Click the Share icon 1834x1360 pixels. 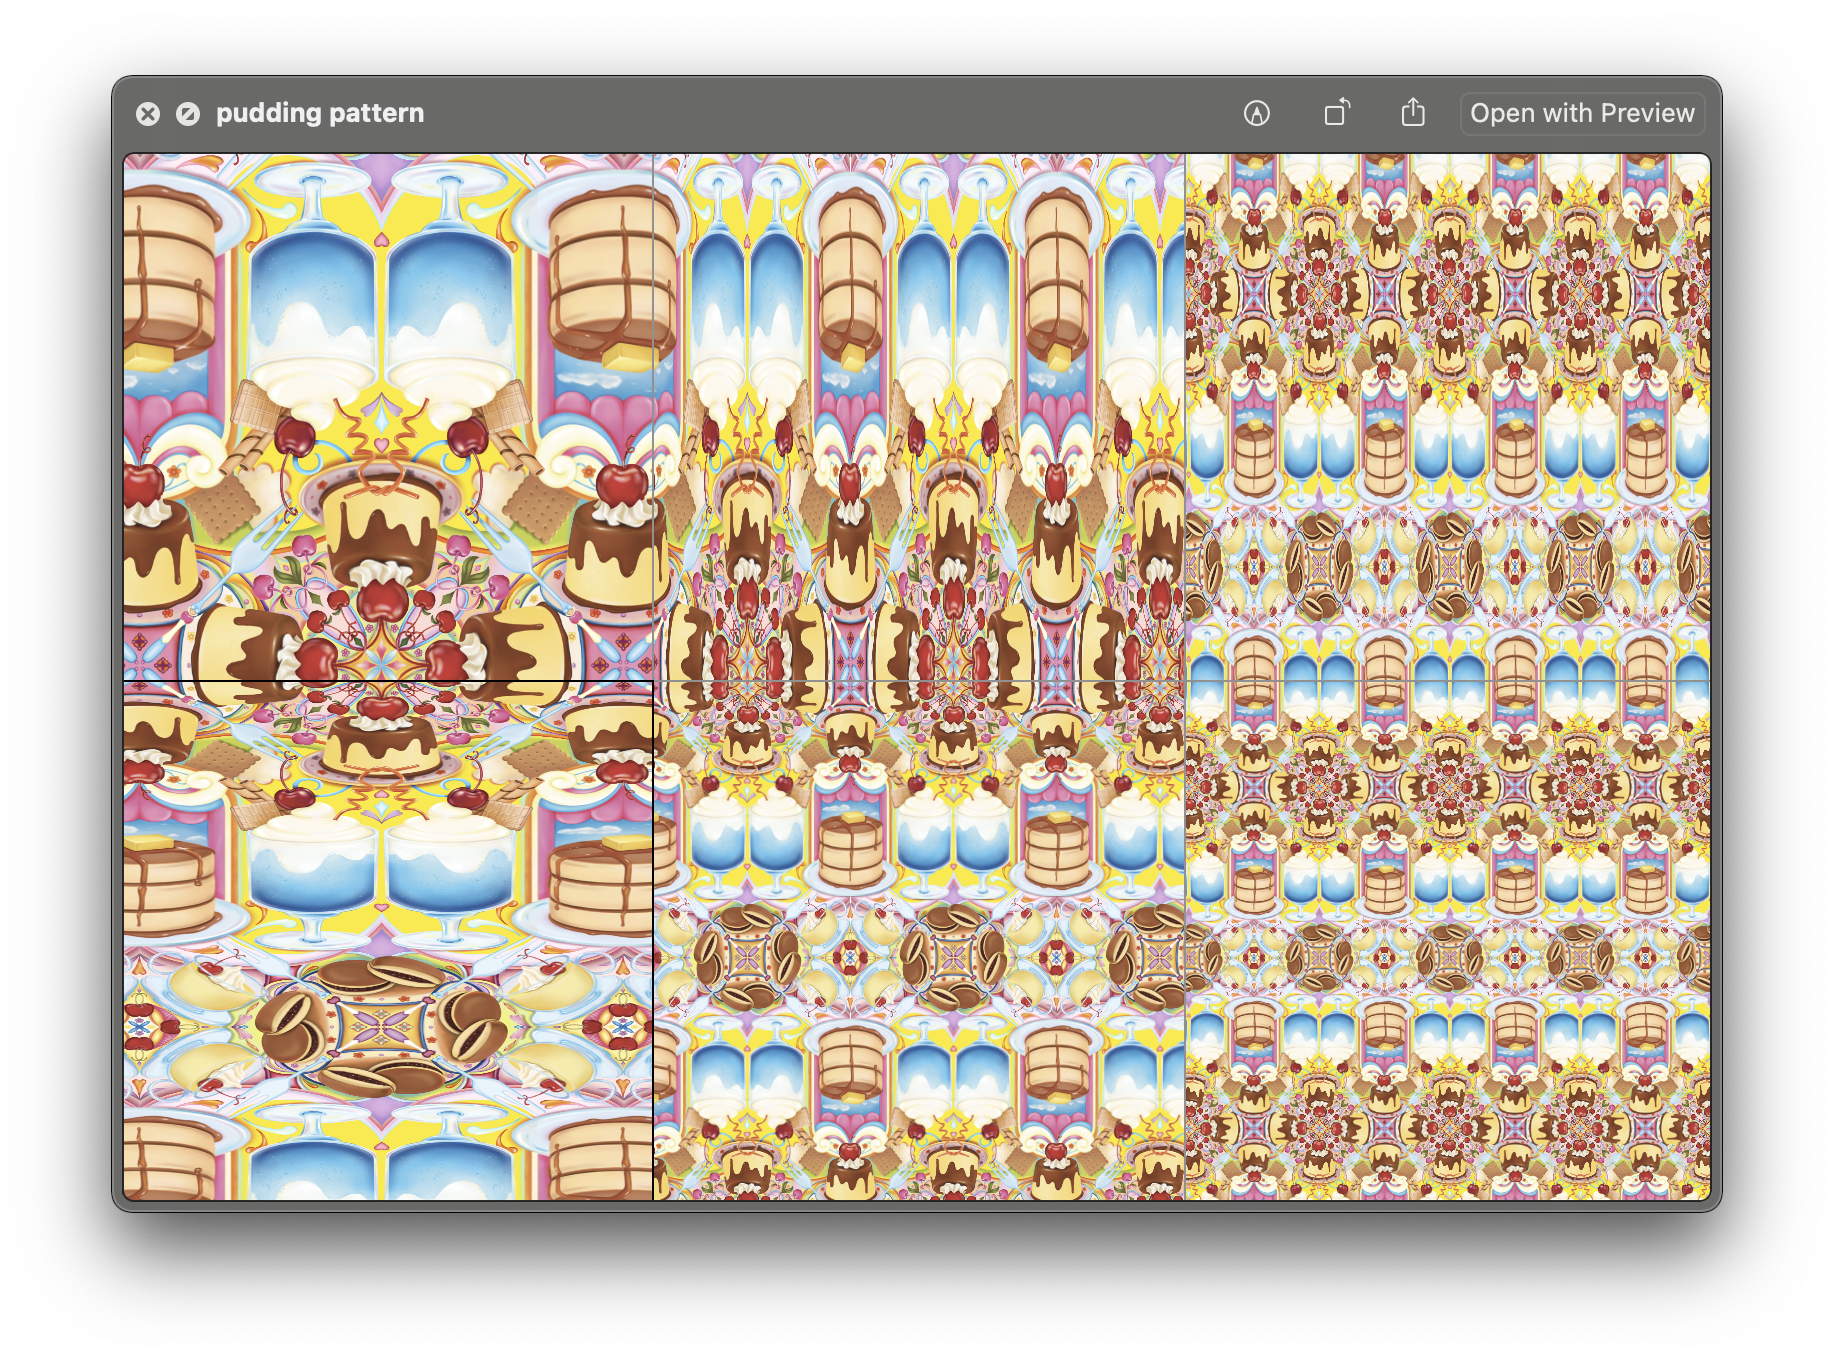(x=1412, y=113)
